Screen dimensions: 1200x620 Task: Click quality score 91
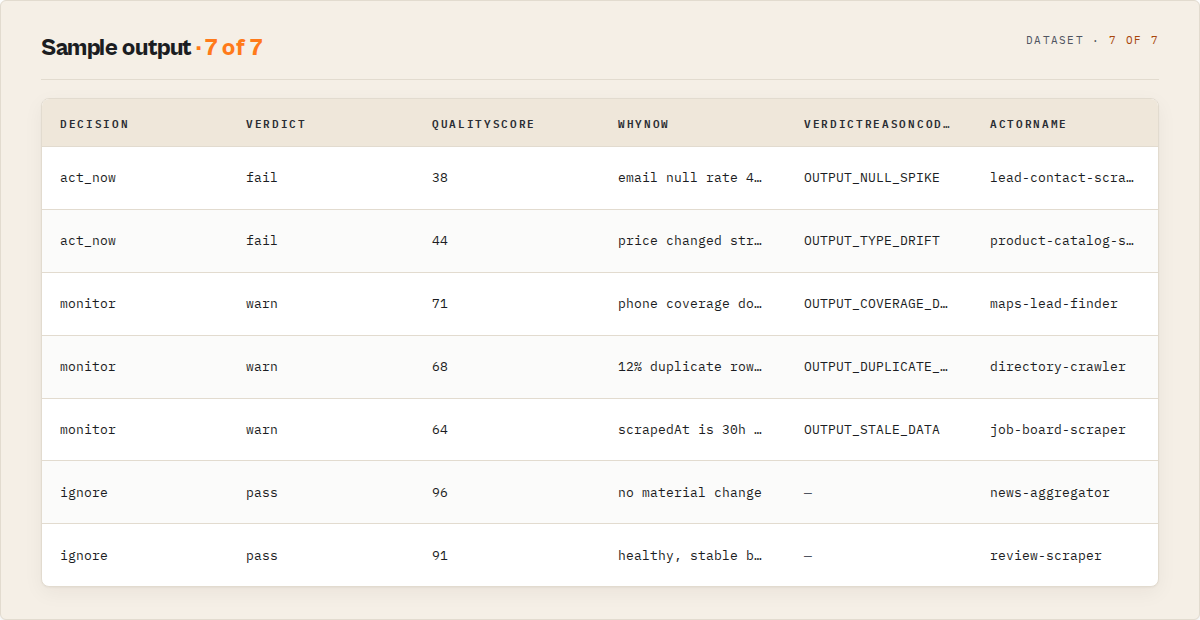click(x=440, y=556)
